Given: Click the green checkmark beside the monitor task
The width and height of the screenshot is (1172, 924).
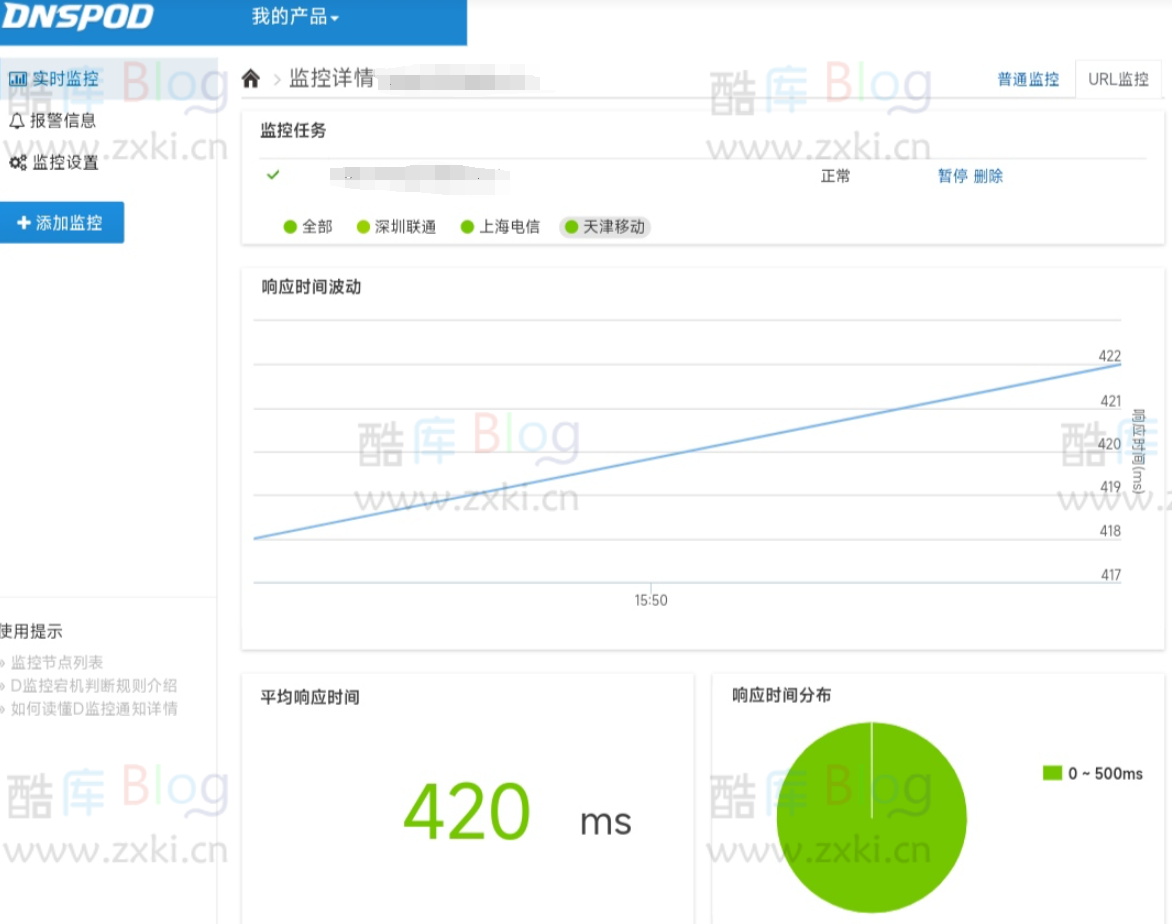Looking at the screenshot, I should (x=272, y=176).
